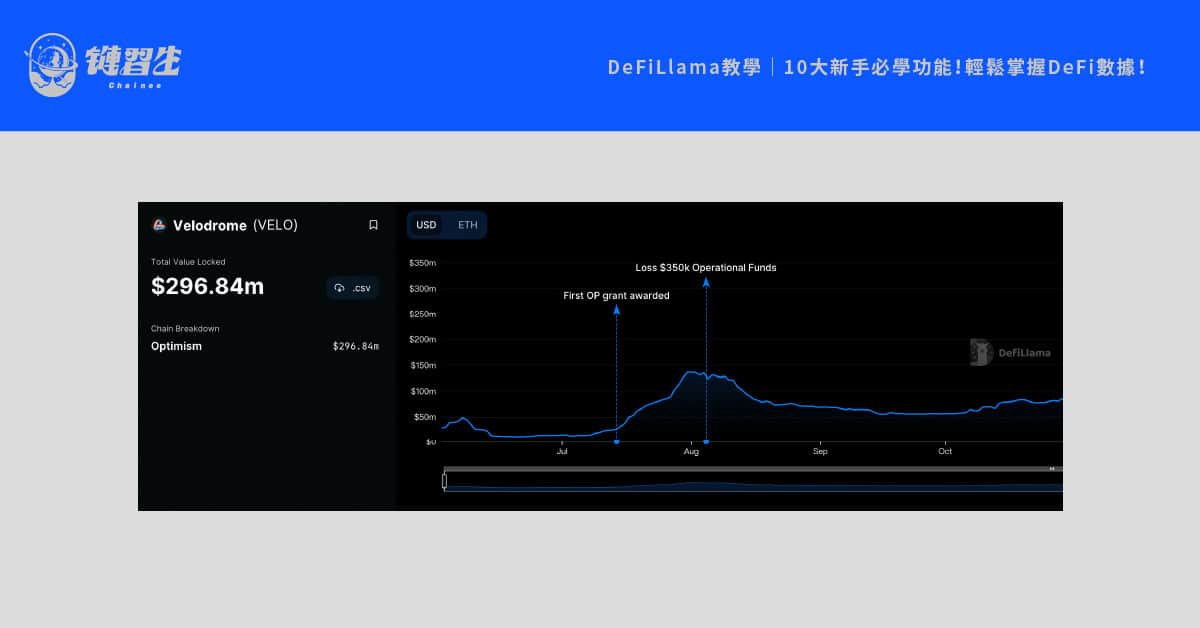Click the 'First OP grant awarded' annotation text
Viewport: 1200px width, 628px height.
coord(616,296)
